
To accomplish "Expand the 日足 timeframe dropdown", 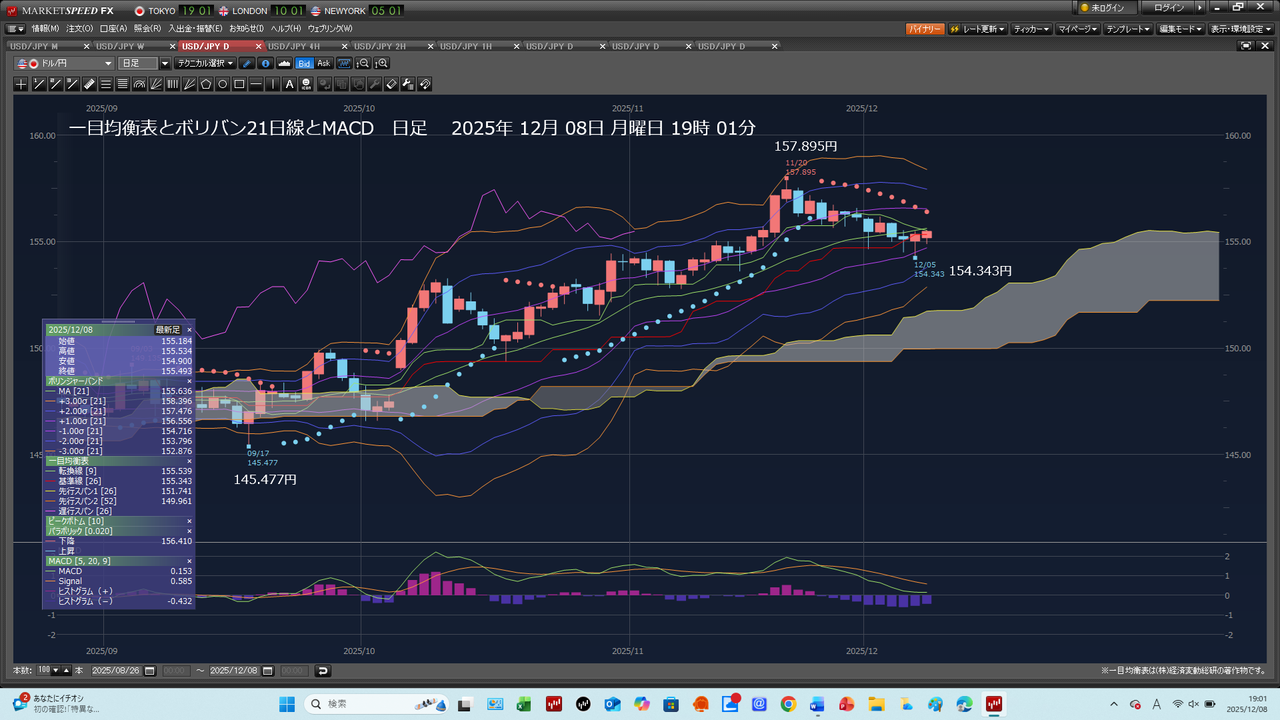I will (165, 64).
